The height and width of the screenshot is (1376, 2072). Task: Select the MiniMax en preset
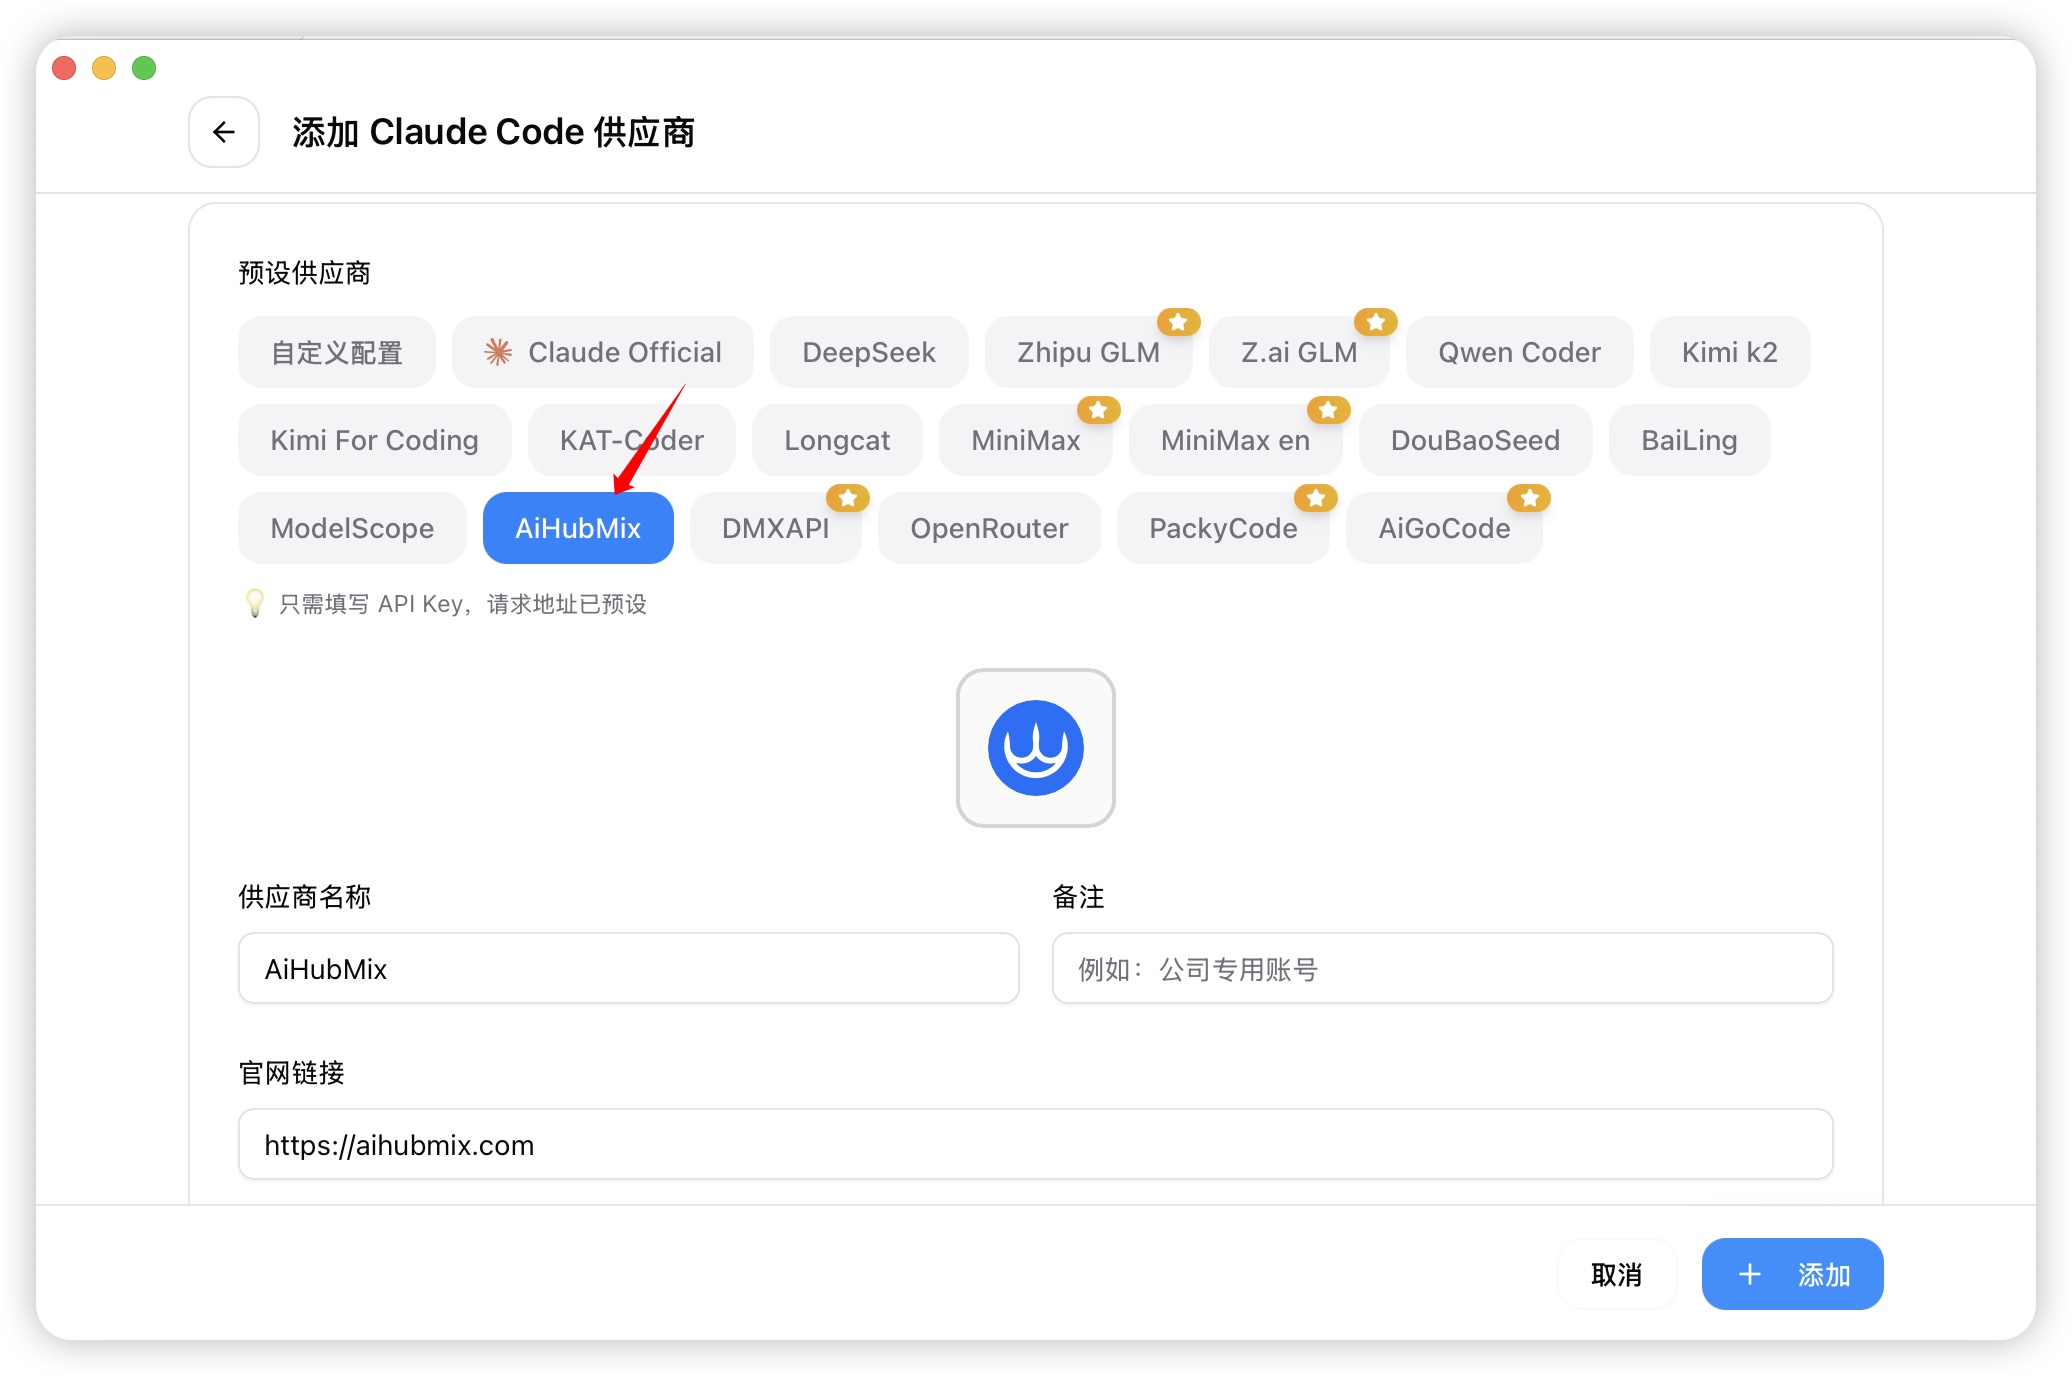pos(1234,440)
